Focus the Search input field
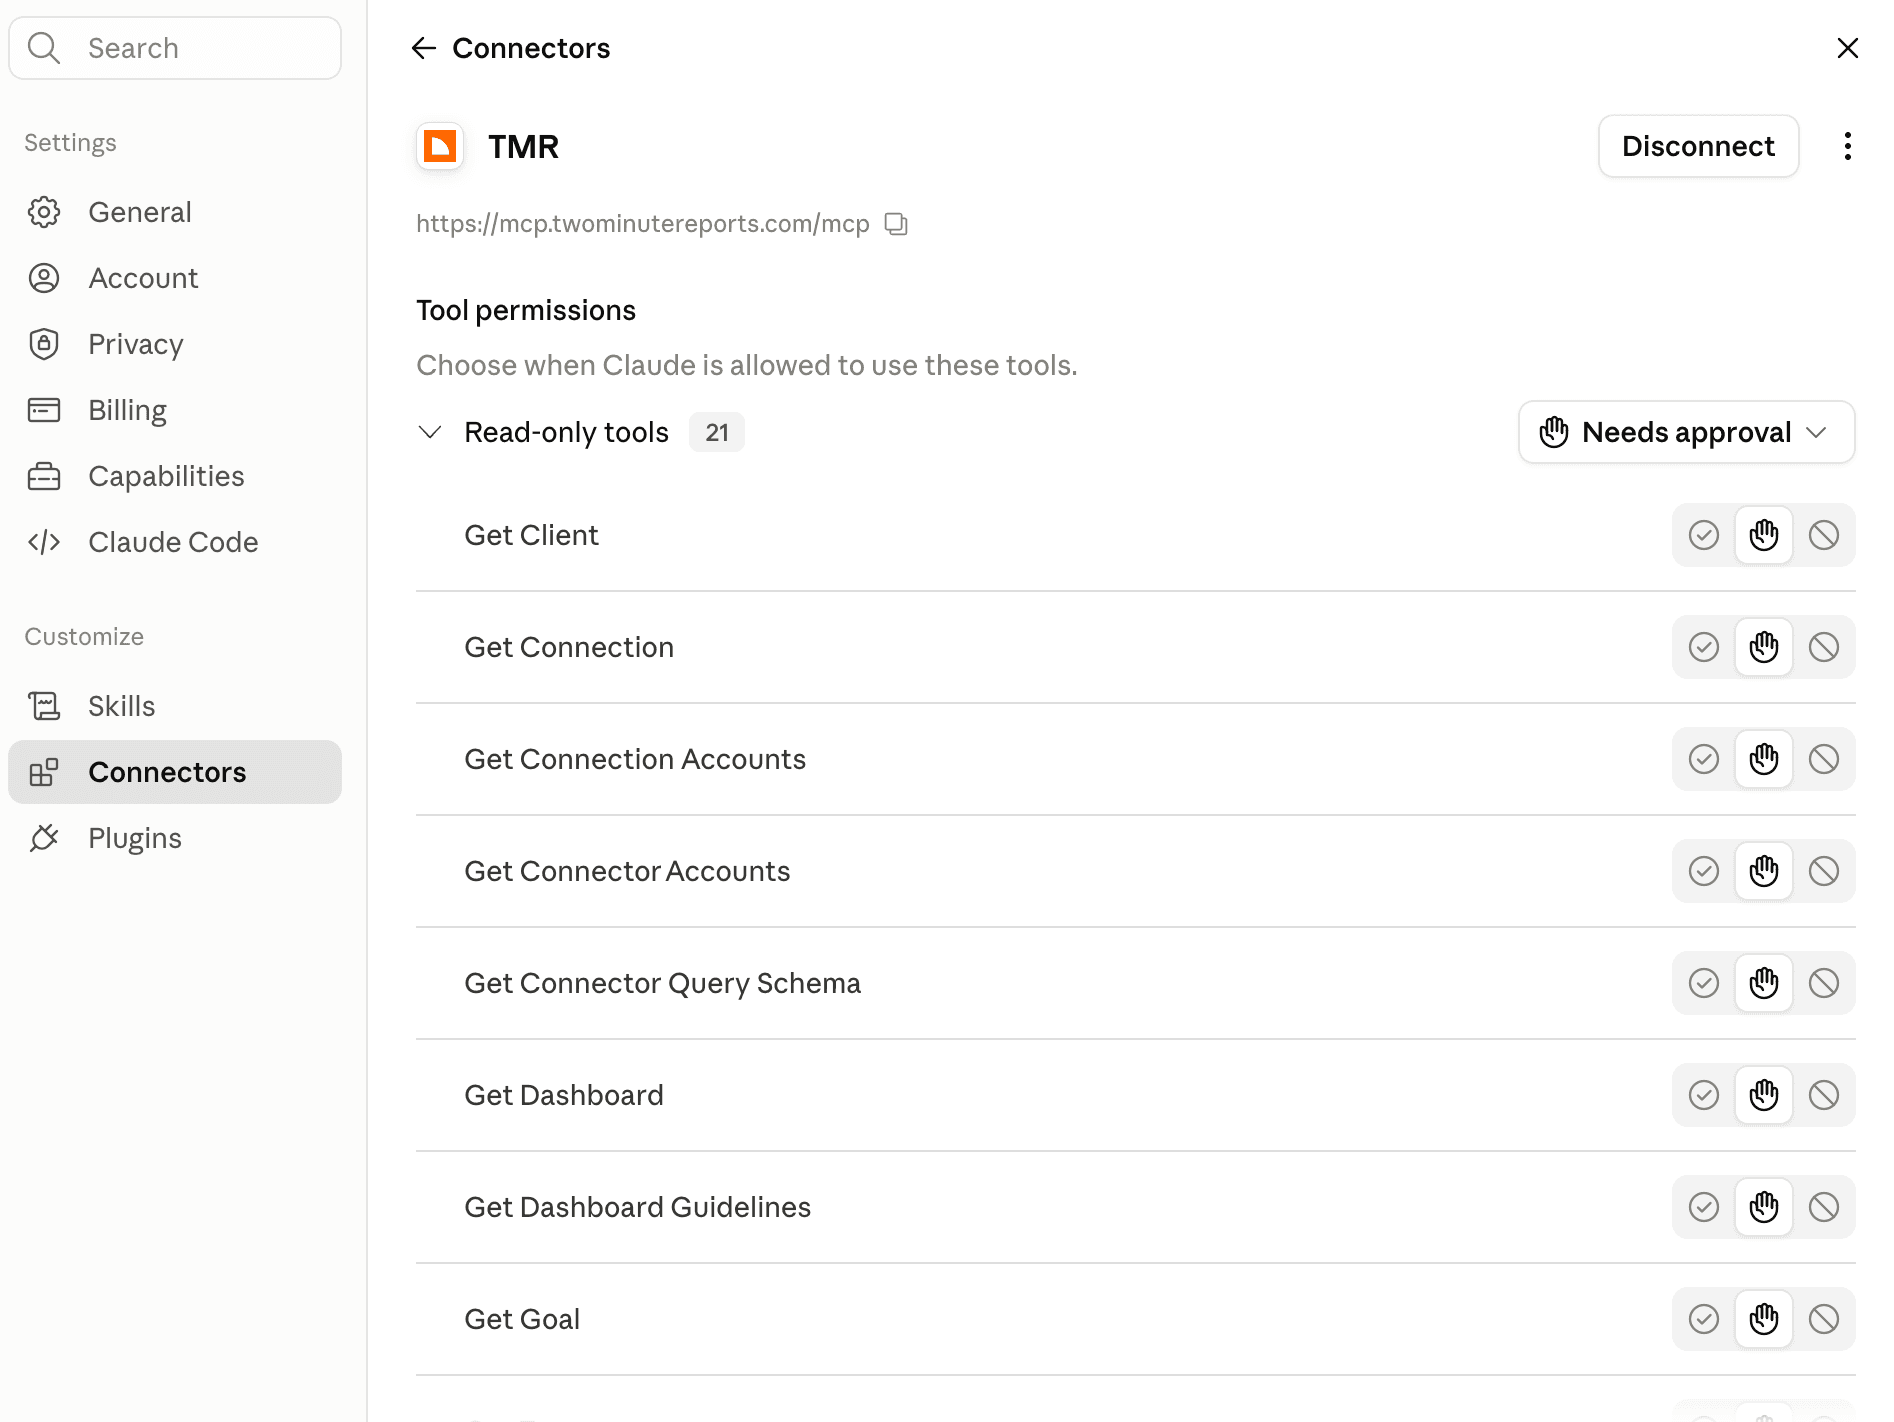This screenshot has width=1894, height=1422. pyautogui.click(x=175, y=48)
